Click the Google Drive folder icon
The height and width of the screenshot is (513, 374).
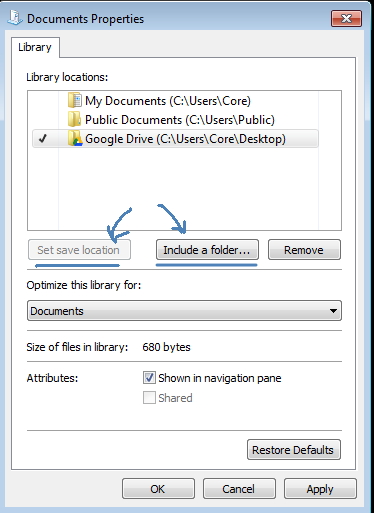coord(75,138)
